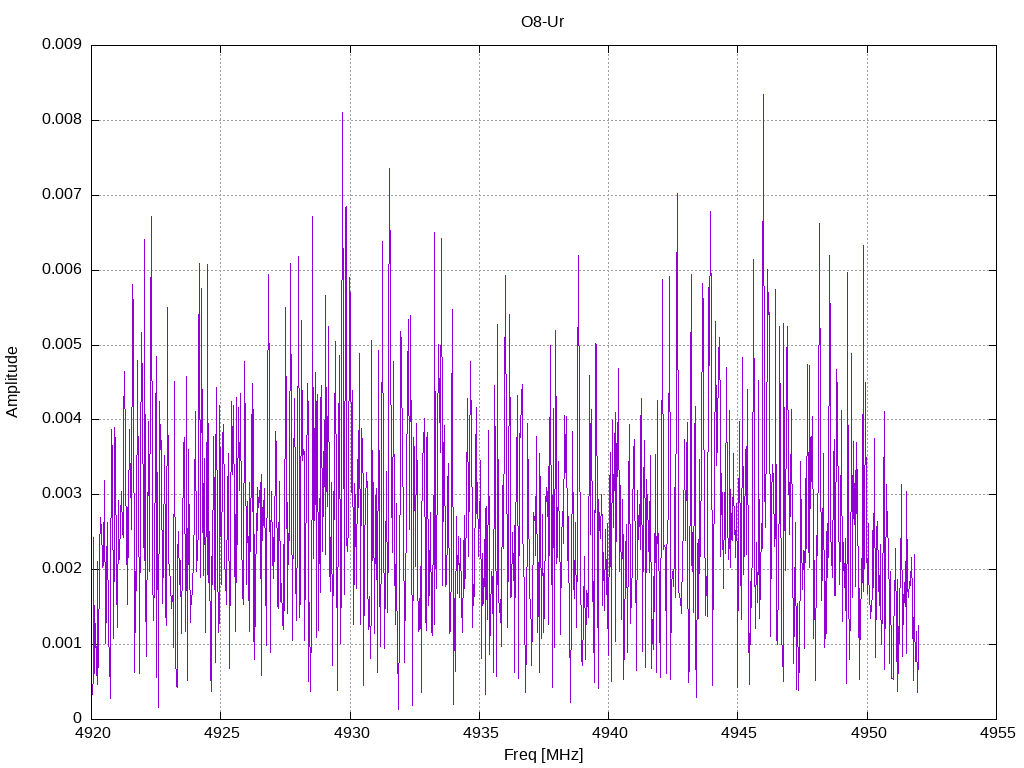Click x-axis tick label 4945
Viewport: 1024px width, 768px height.
[x=739, y=733]
